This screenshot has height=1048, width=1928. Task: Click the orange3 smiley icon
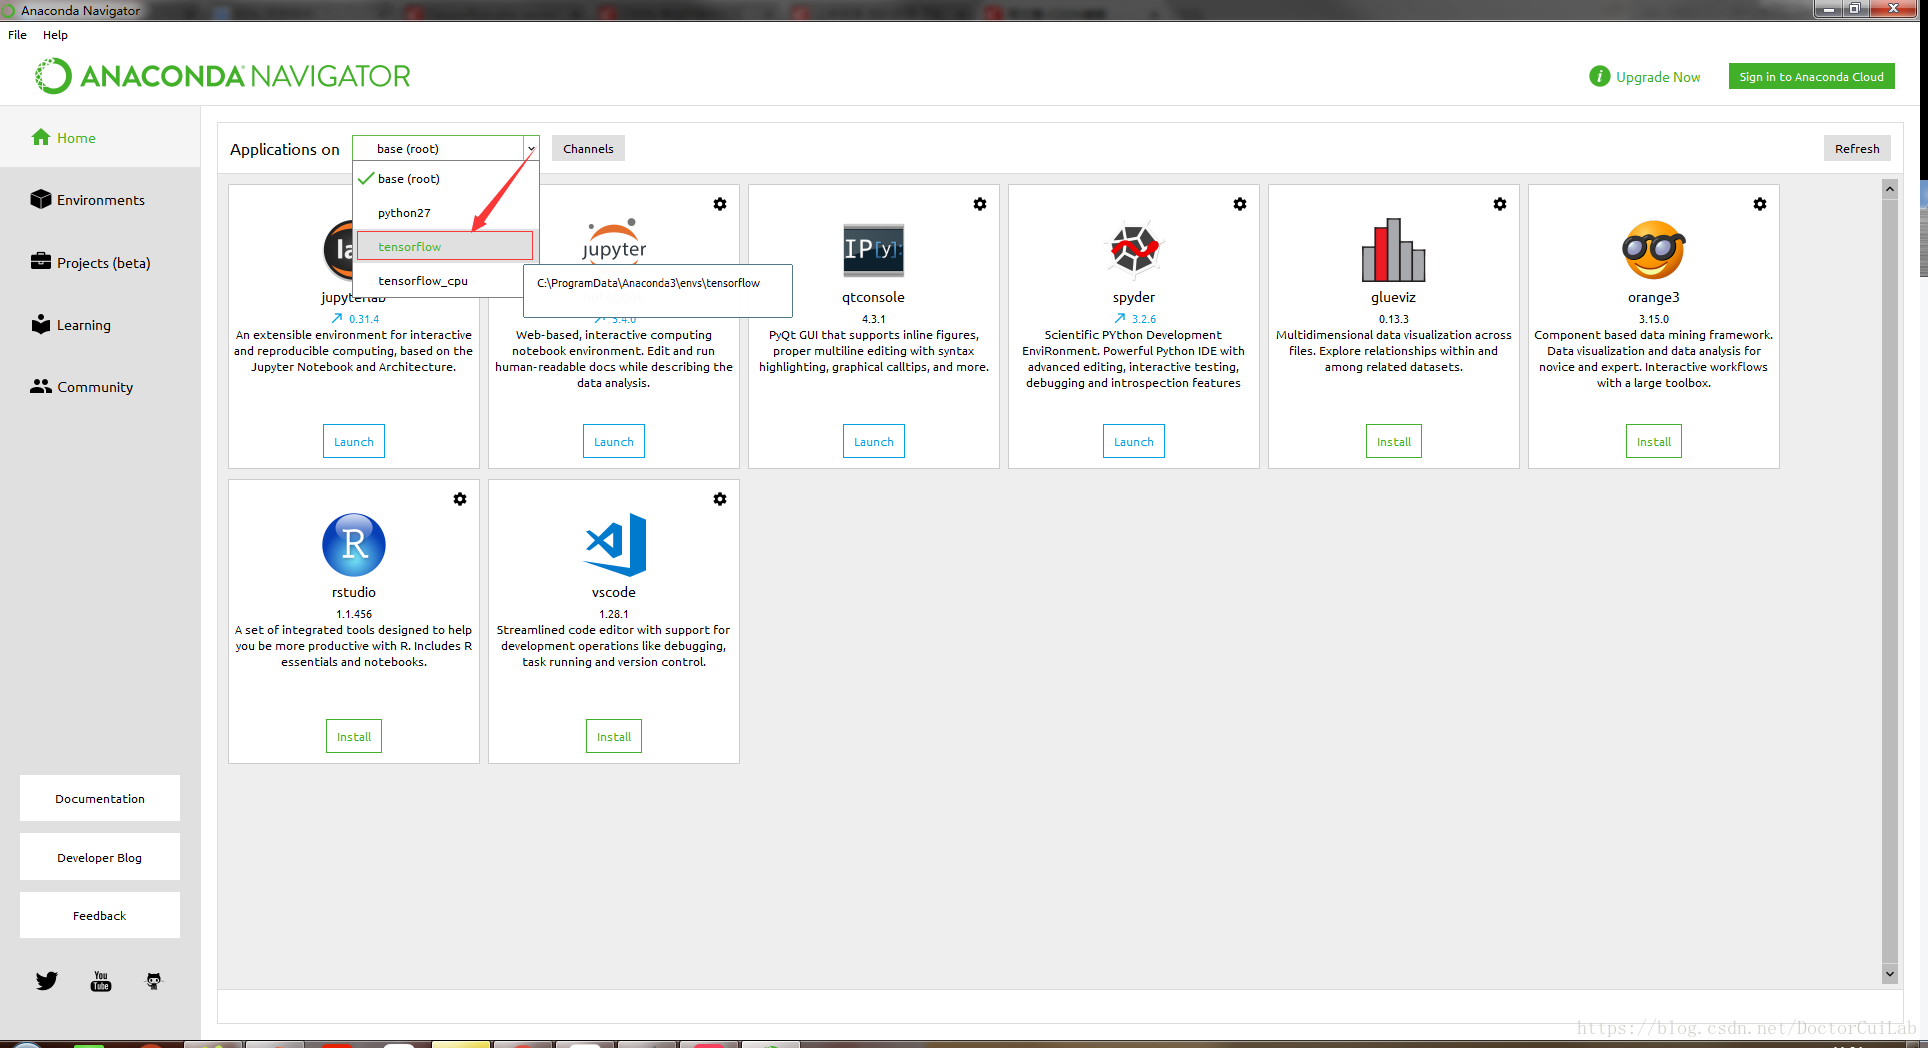pos(1653,250)
